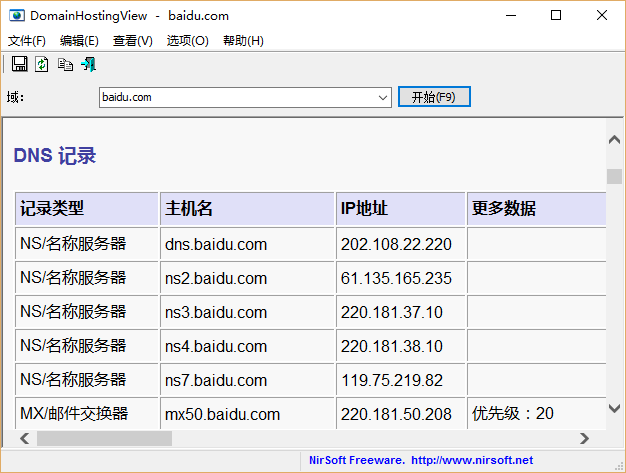
Task: Click the horizontal scrollbar thumb
Action: pos(105,438)
